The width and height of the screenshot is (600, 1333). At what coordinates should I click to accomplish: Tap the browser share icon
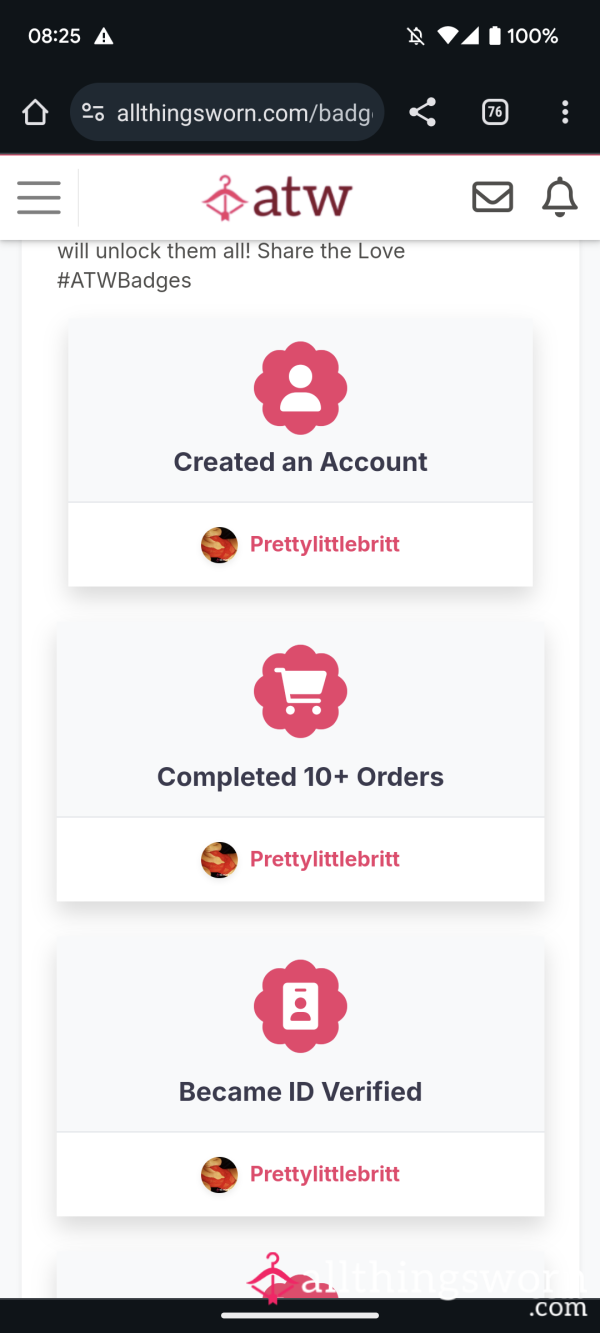pos(423,113)
